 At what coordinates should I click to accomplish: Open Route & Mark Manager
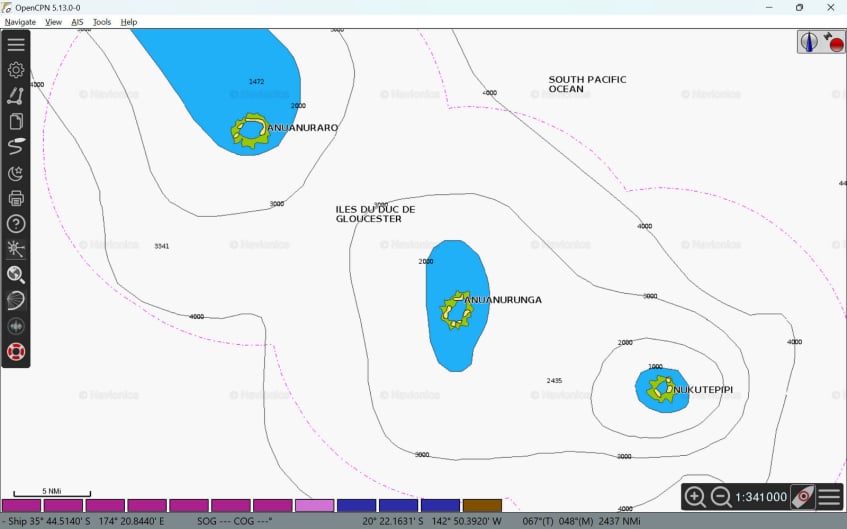[x=16, y=122]
